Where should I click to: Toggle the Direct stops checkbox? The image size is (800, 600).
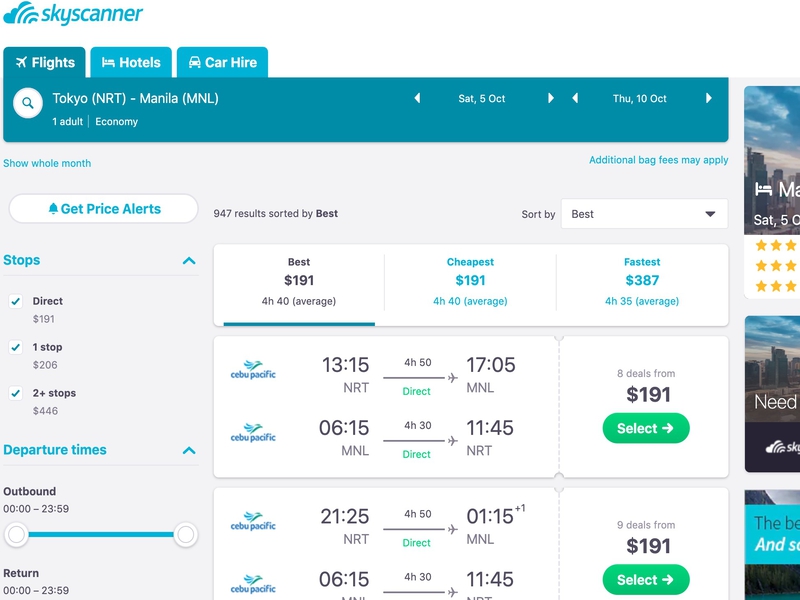click(16, 301)
